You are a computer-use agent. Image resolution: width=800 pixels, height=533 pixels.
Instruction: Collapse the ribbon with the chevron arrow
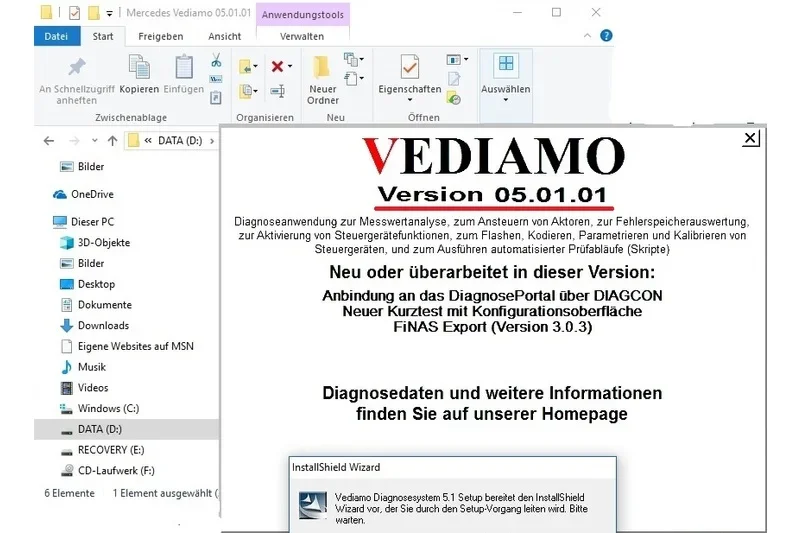pyautogui.click(x=587, y=36)
